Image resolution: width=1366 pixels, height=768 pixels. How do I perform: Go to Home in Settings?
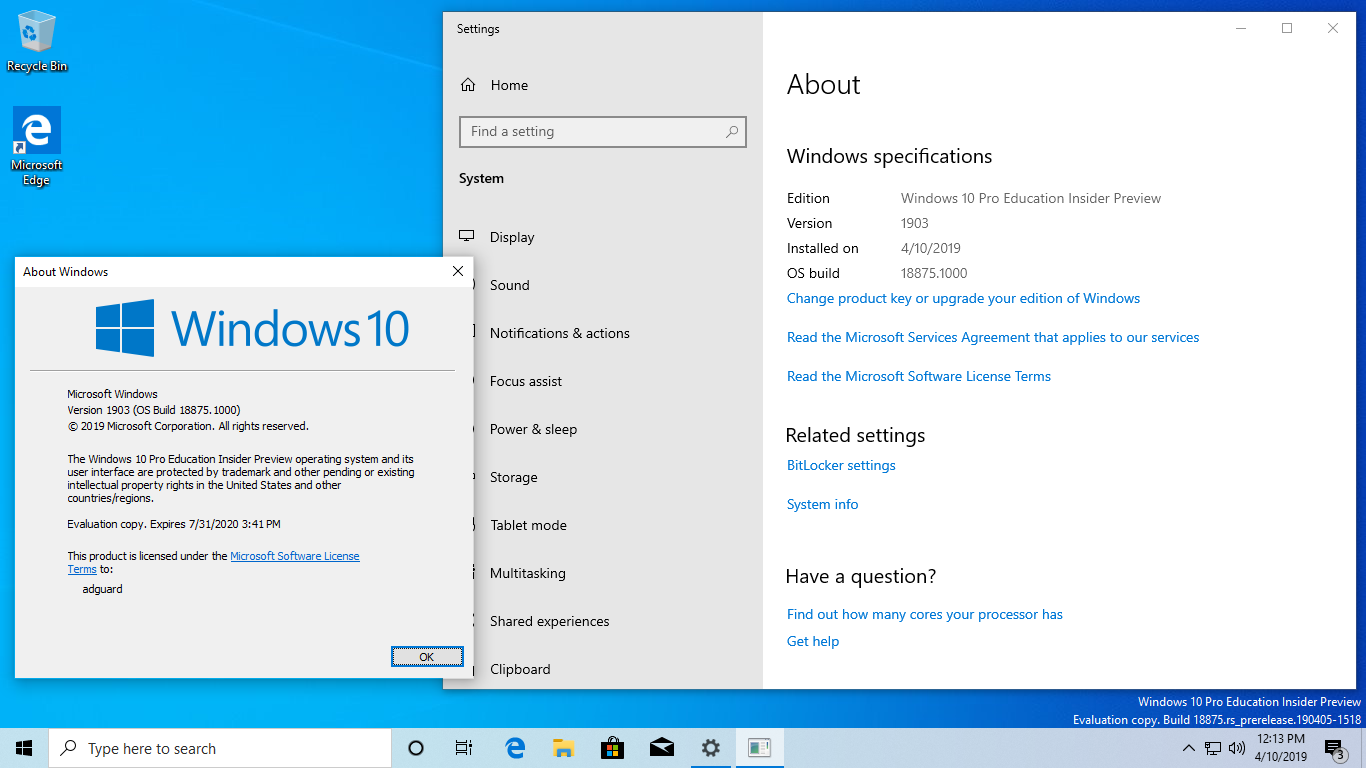click(509, 85)
